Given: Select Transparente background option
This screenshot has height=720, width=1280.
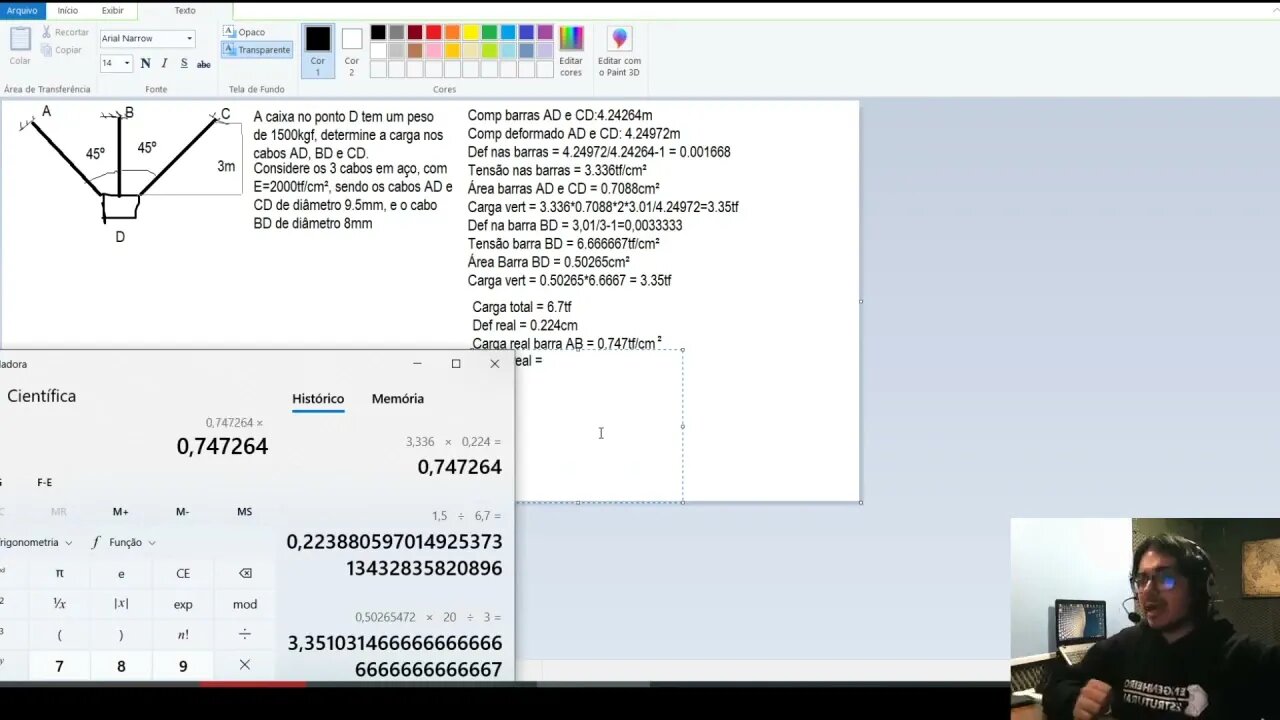Looking at the screenshot, I should 257,49.
